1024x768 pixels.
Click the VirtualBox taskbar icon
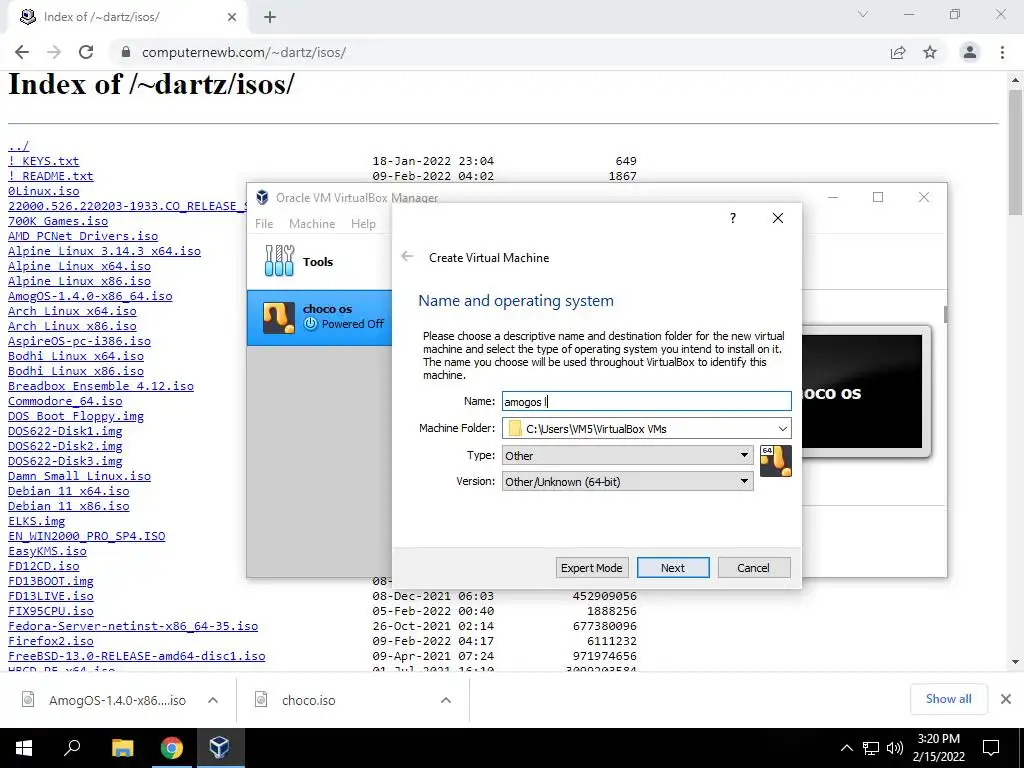point(219,748)
